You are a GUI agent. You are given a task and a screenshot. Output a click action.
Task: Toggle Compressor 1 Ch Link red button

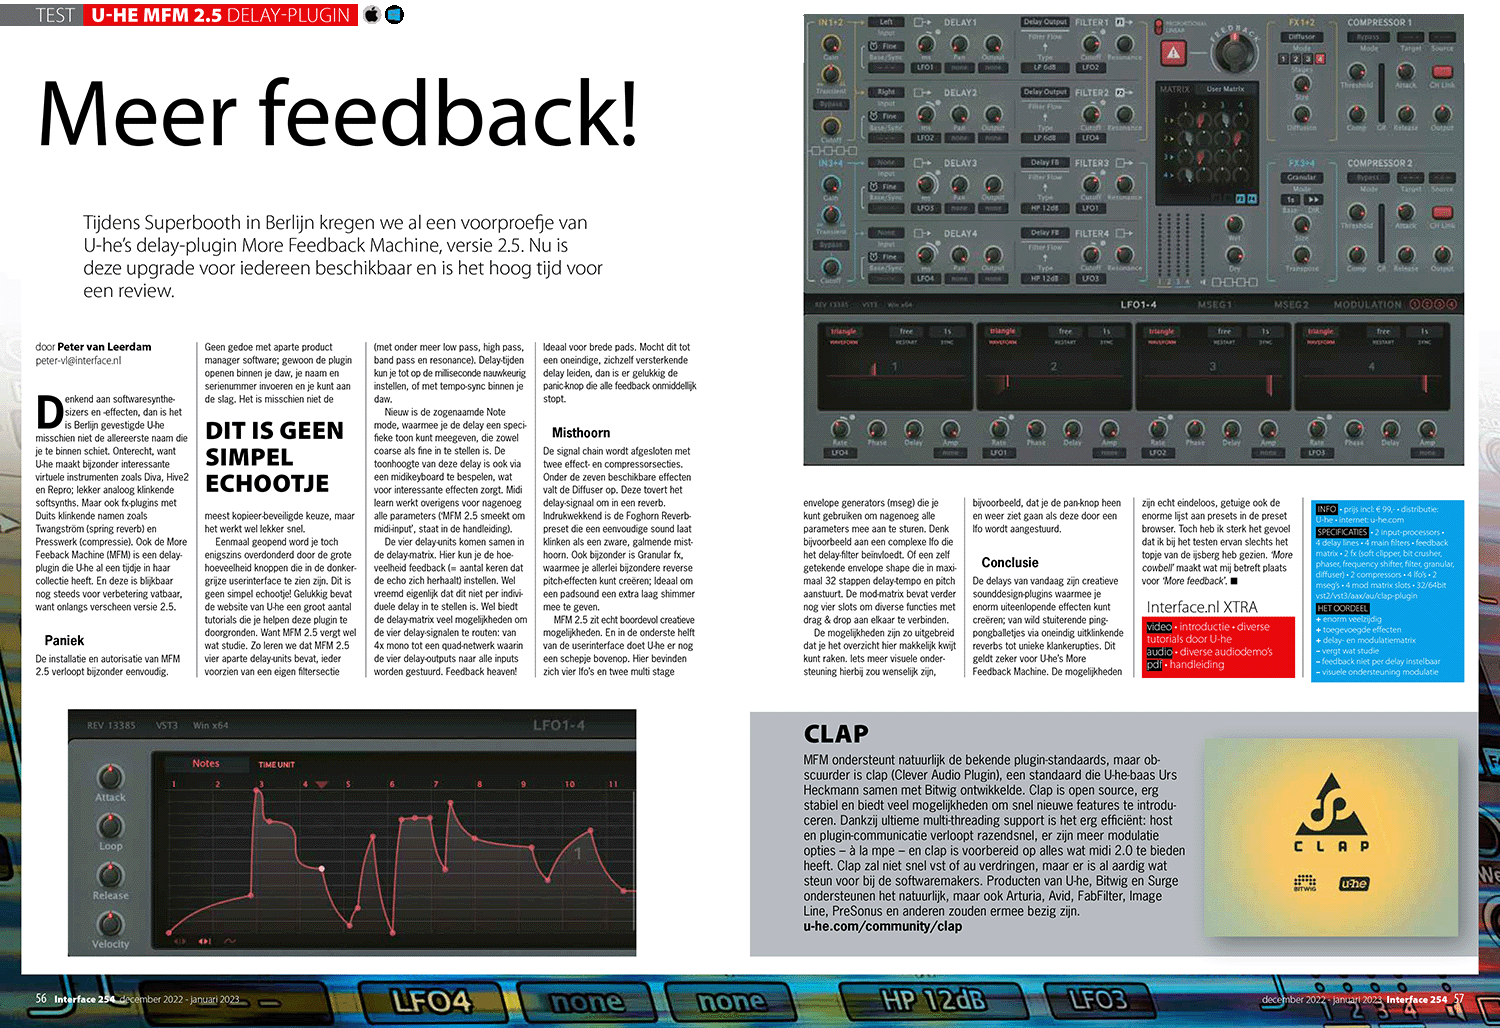point(1442,71)
